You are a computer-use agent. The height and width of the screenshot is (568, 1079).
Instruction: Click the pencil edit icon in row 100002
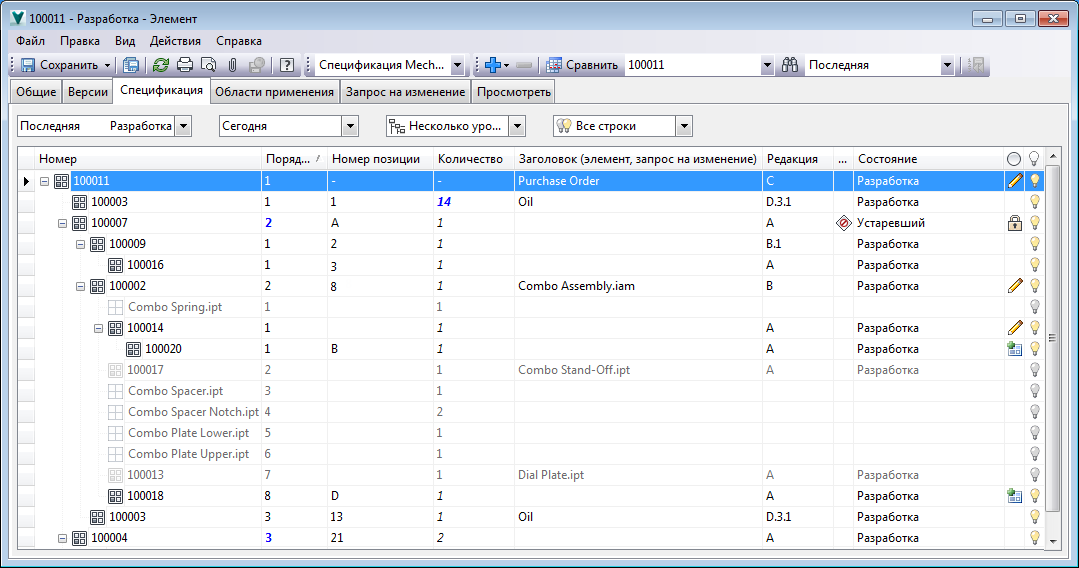coord(1015,286)
